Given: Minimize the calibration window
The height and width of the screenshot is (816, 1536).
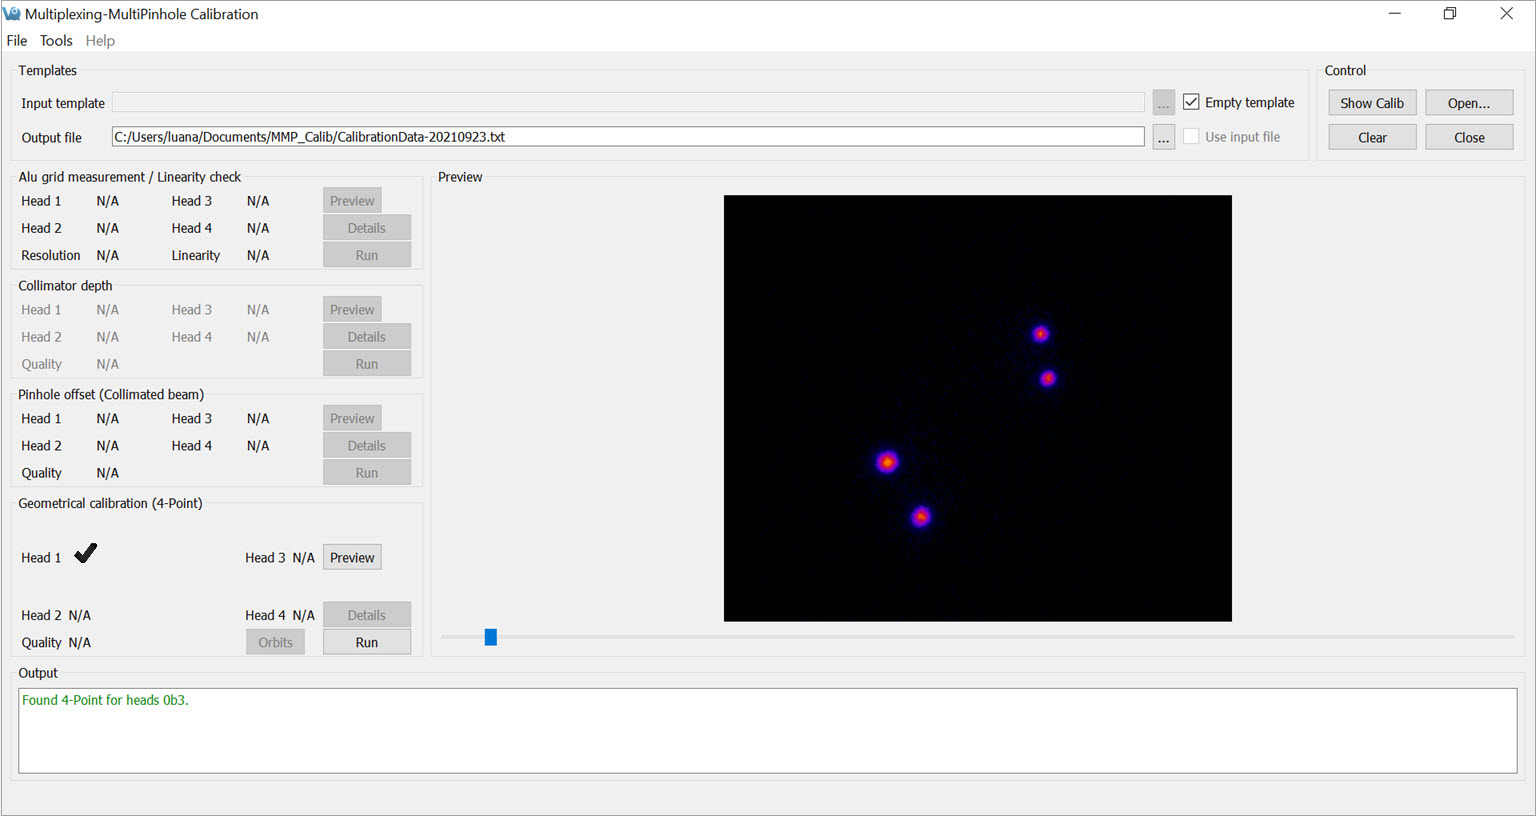Looking at the screenshot, I should click(1394, 14).
